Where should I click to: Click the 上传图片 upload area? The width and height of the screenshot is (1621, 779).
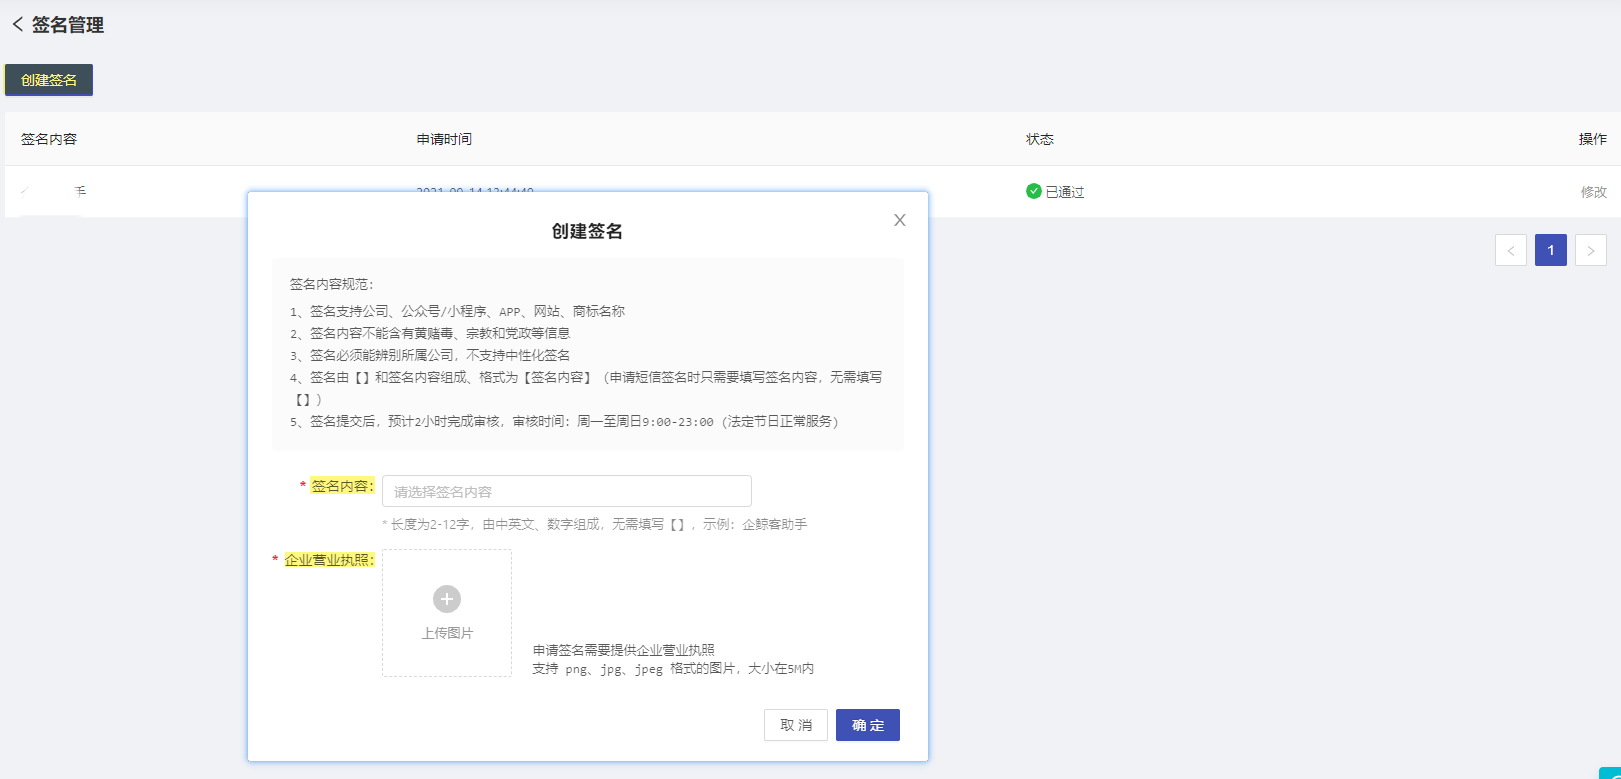pos(447,613)
